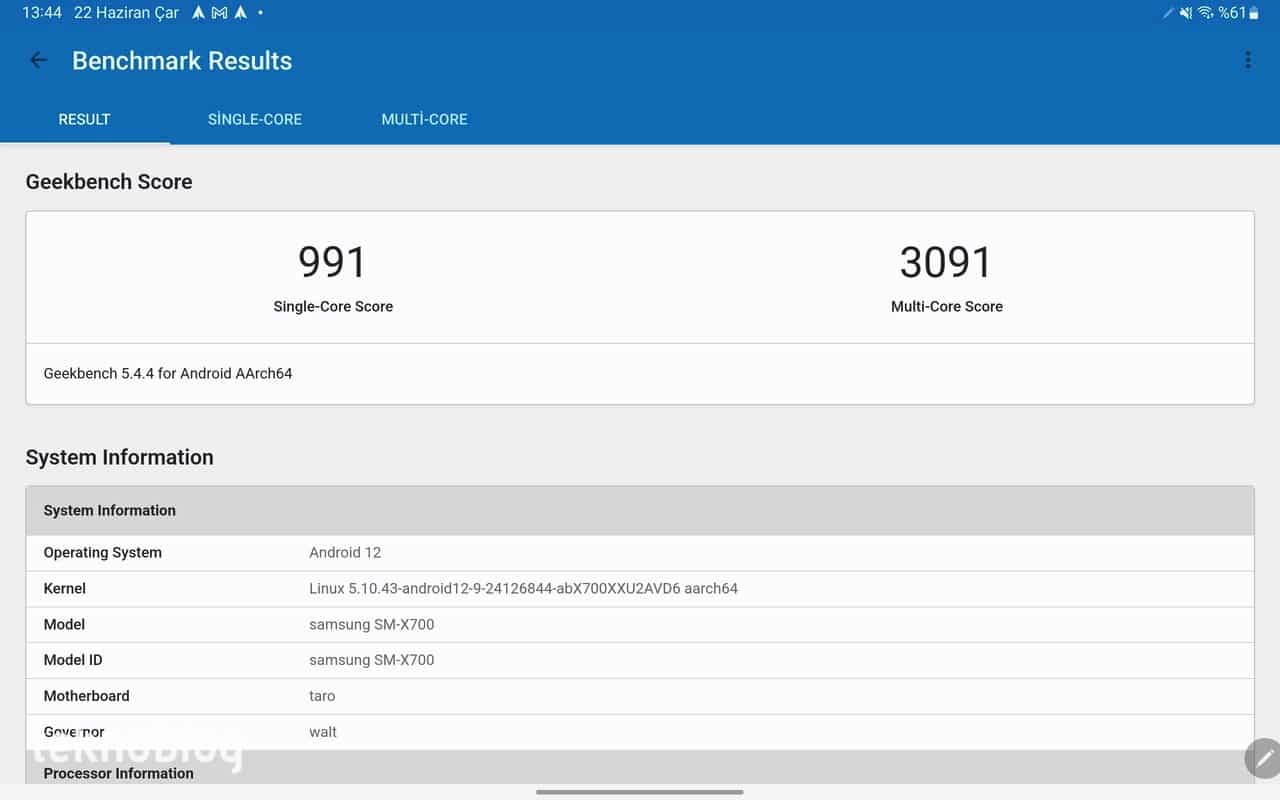Select the Kernel row
This screenshot has width=1280, height=800.
point(640,588)
